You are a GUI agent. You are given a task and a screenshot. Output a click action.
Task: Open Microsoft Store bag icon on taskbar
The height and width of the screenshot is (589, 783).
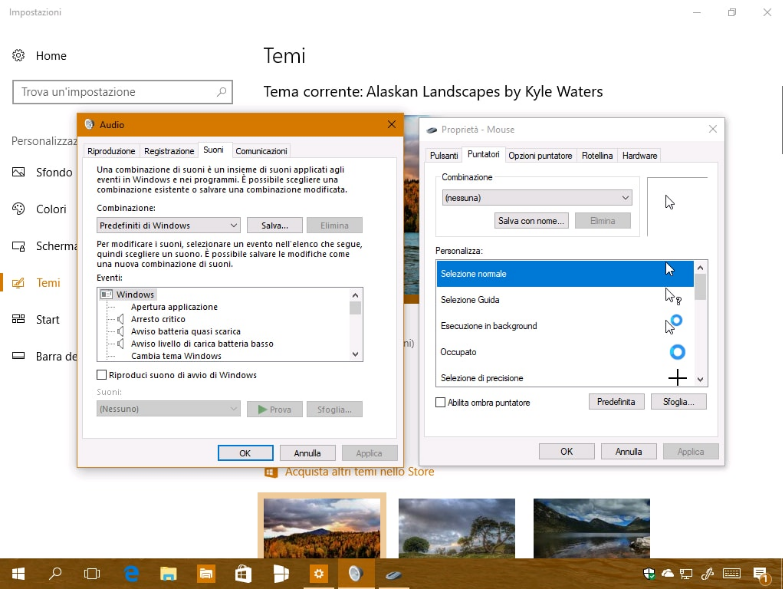[243, 574]
